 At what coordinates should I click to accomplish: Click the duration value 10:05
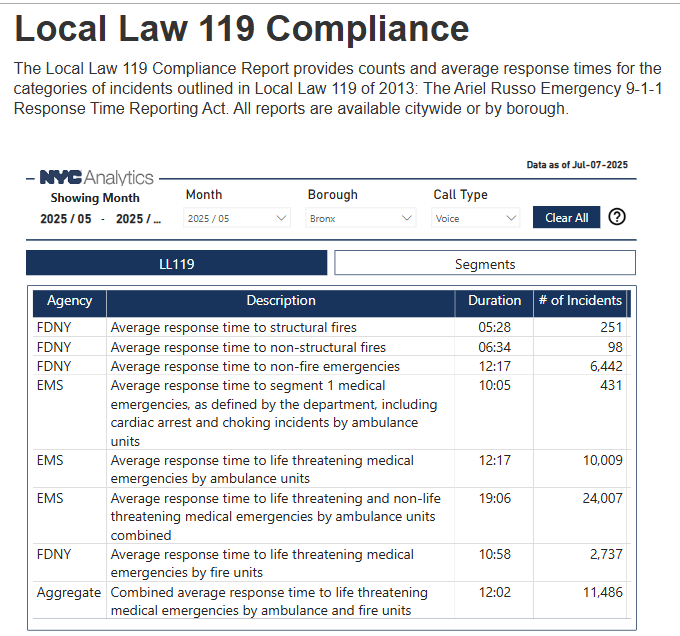(x=494, y=385)
